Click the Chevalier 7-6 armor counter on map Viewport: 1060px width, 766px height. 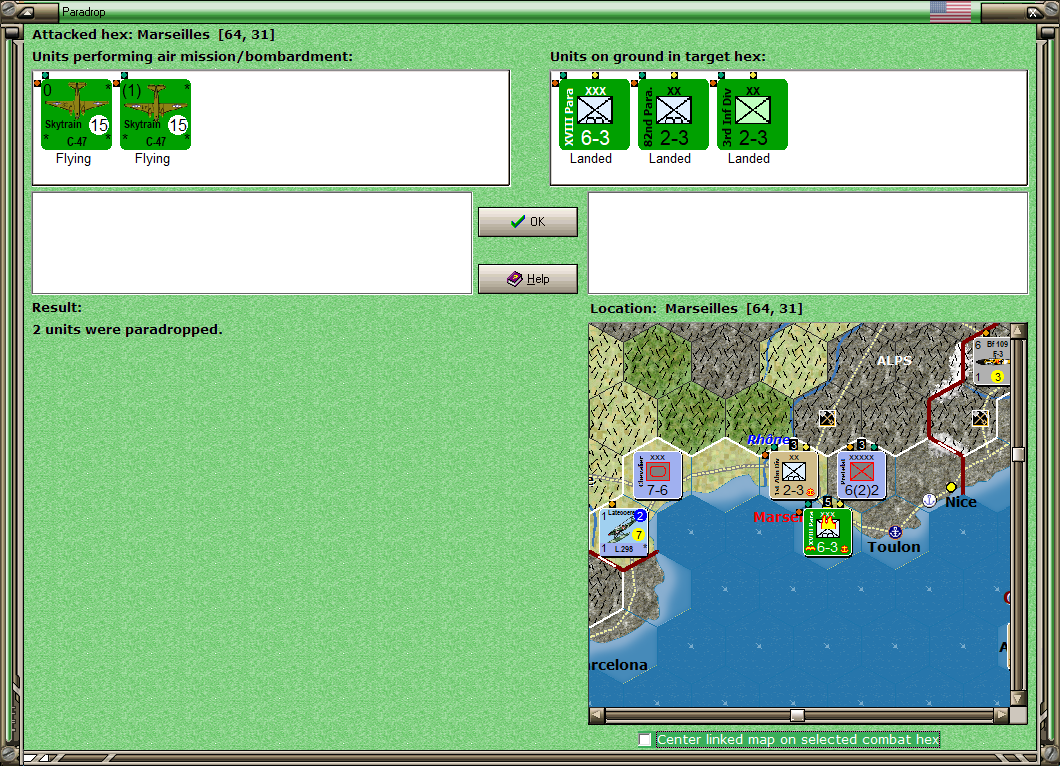click(x=658, y=475)
